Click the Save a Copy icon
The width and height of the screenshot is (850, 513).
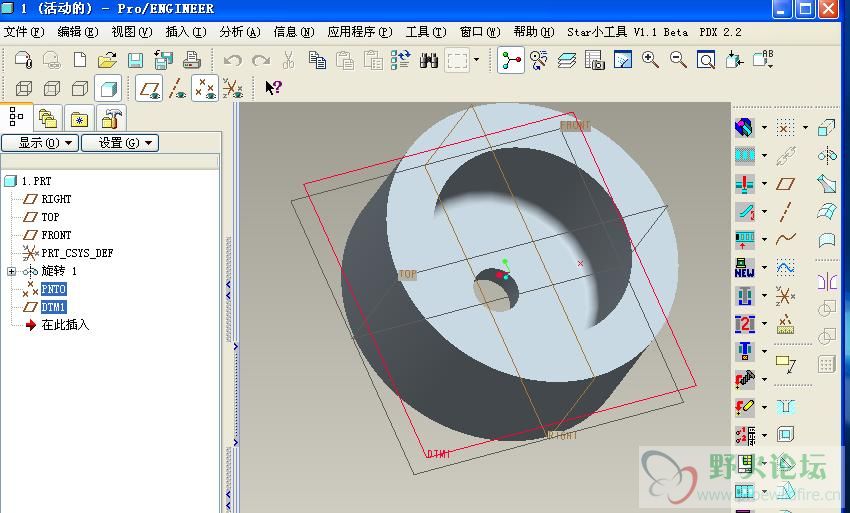tap(163, 60)
